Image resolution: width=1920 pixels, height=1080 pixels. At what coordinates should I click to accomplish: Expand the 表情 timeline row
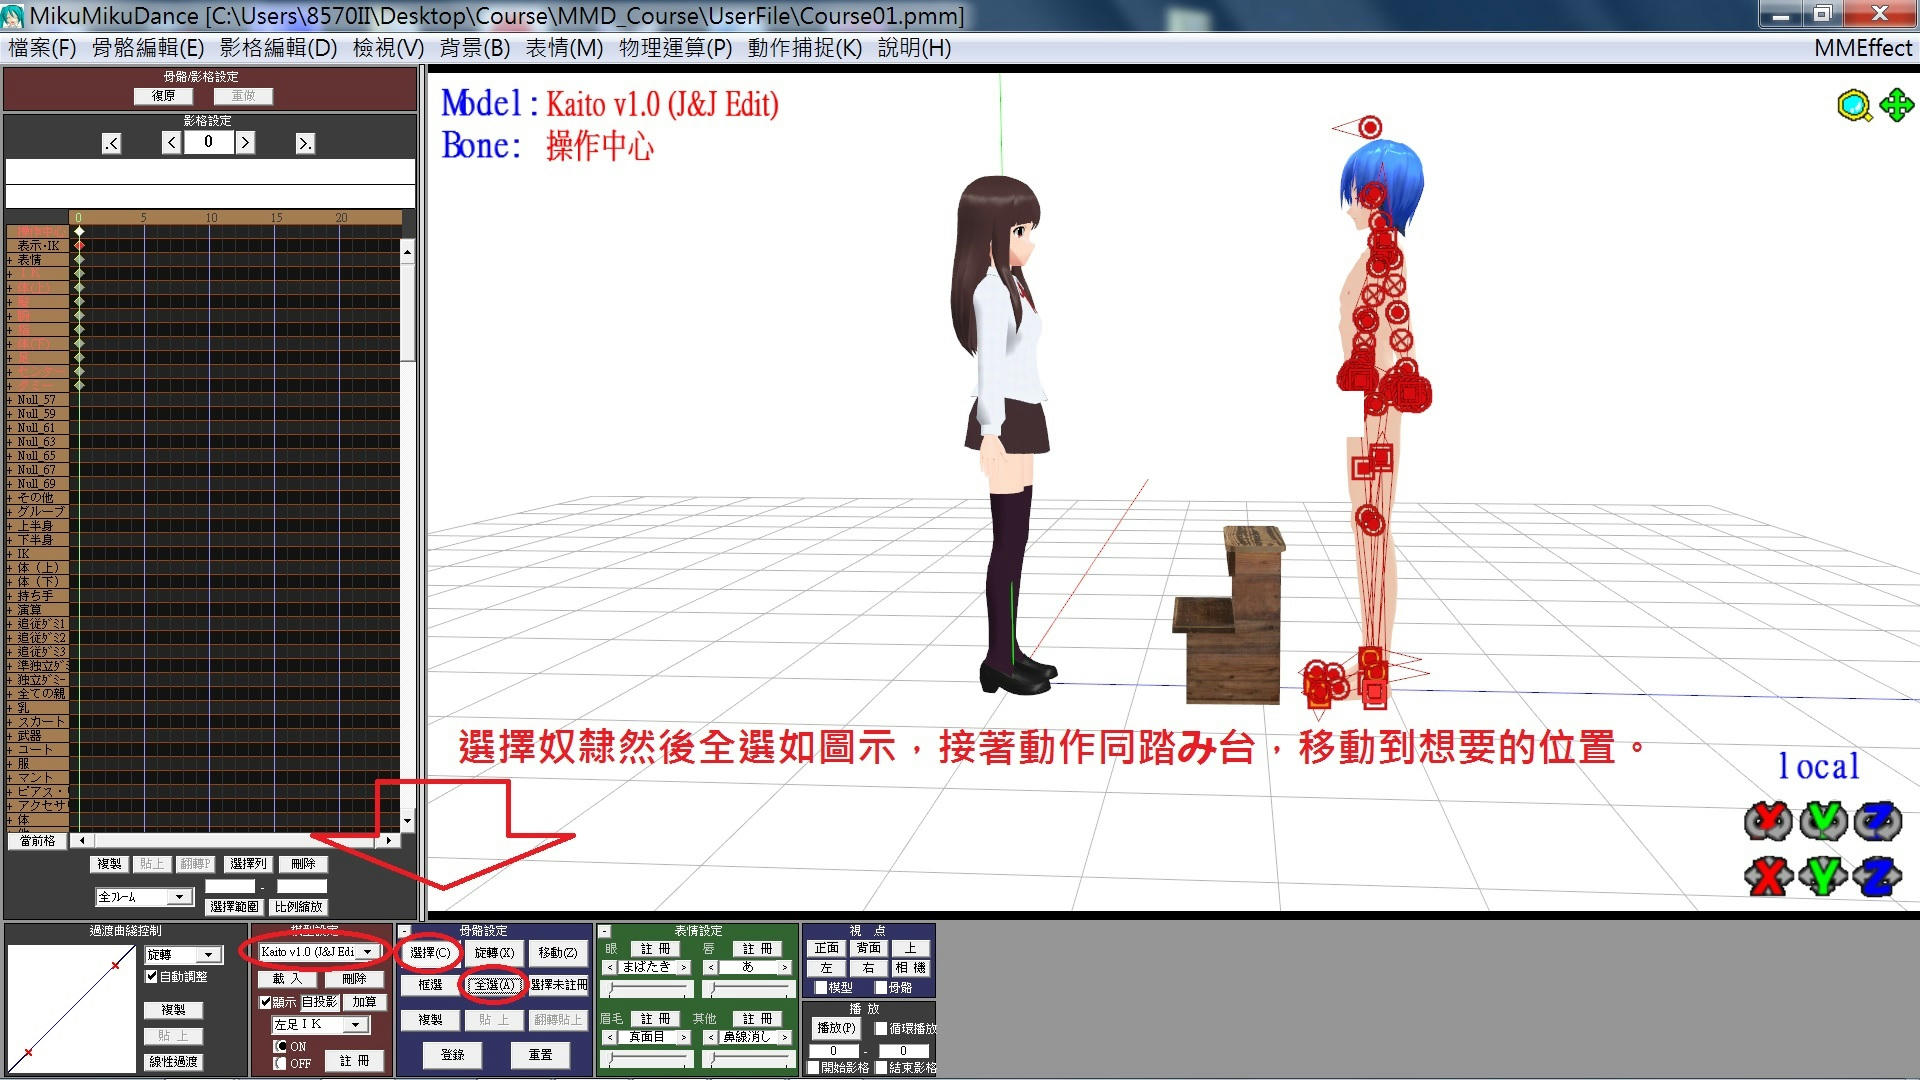10,260
